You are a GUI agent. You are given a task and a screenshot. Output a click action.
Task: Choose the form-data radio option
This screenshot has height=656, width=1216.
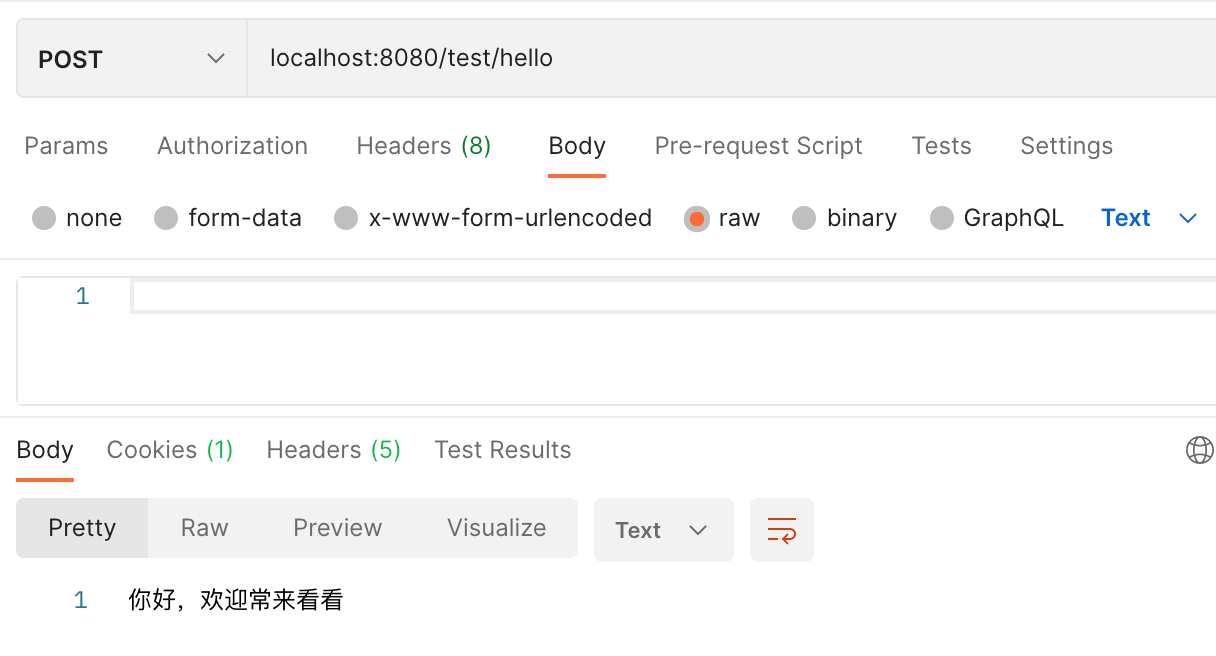point(166,218)
